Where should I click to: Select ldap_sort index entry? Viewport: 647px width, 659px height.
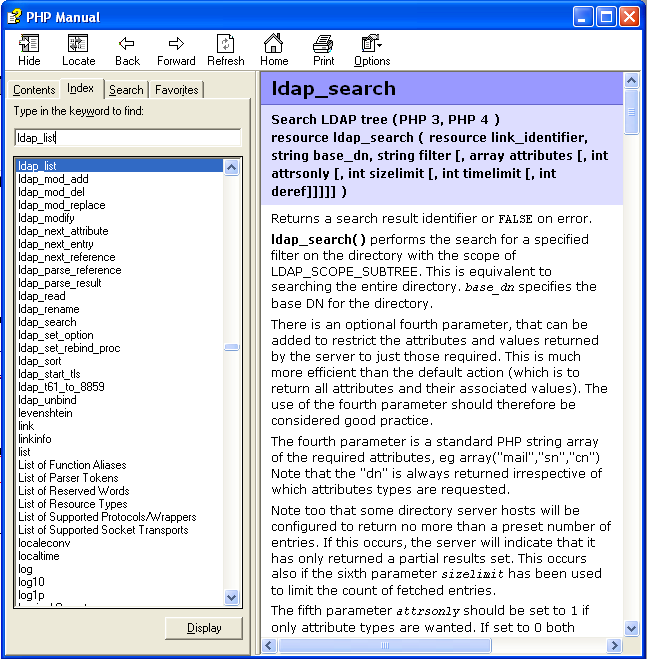tap(40, 361)
